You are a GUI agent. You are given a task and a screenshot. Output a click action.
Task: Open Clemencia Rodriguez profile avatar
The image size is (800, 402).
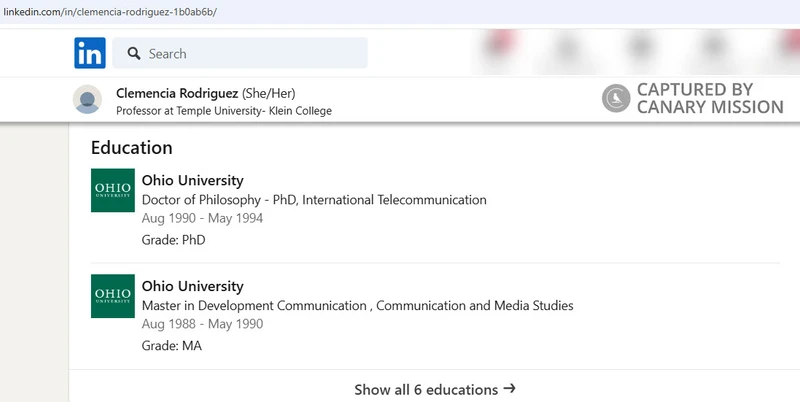(x=87, y=99)
